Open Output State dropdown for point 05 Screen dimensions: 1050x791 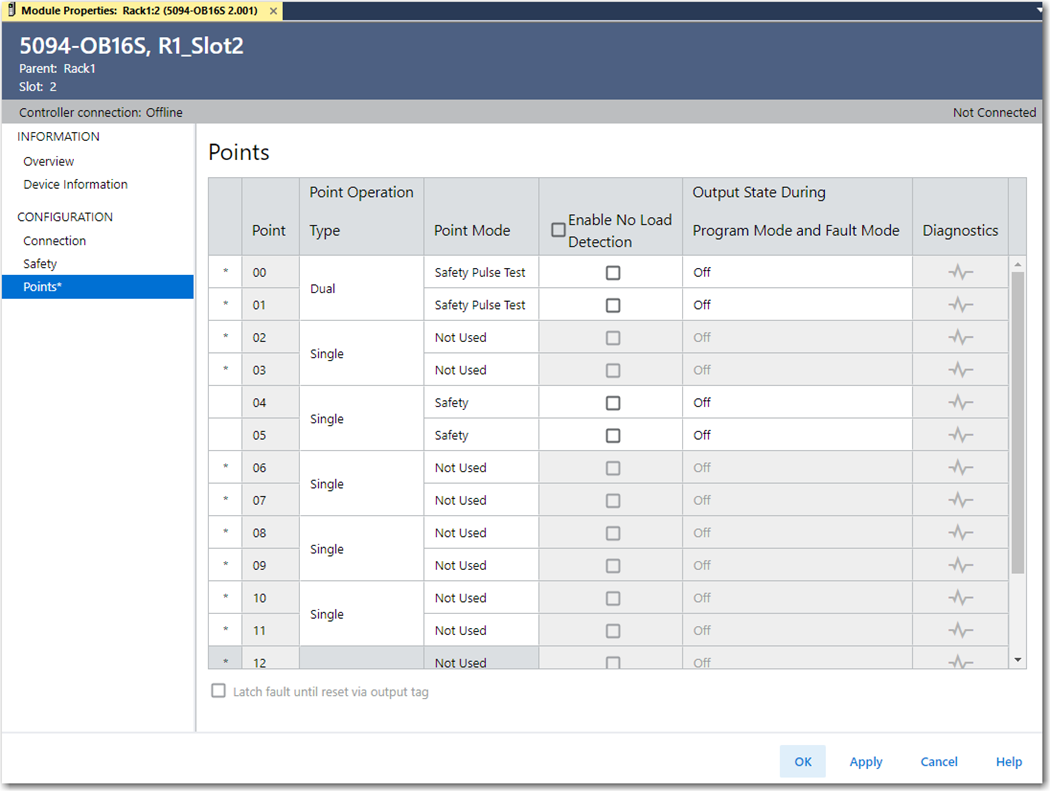800,435
